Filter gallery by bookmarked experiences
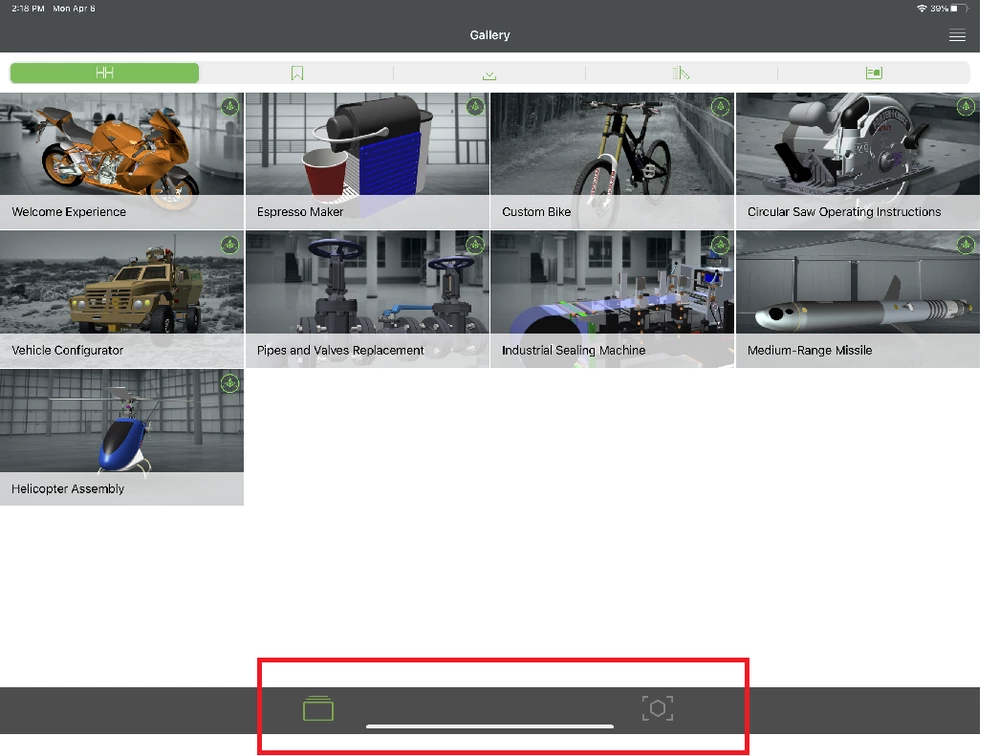The width and height of the screenshot is (999, 756). coord(296,72)
